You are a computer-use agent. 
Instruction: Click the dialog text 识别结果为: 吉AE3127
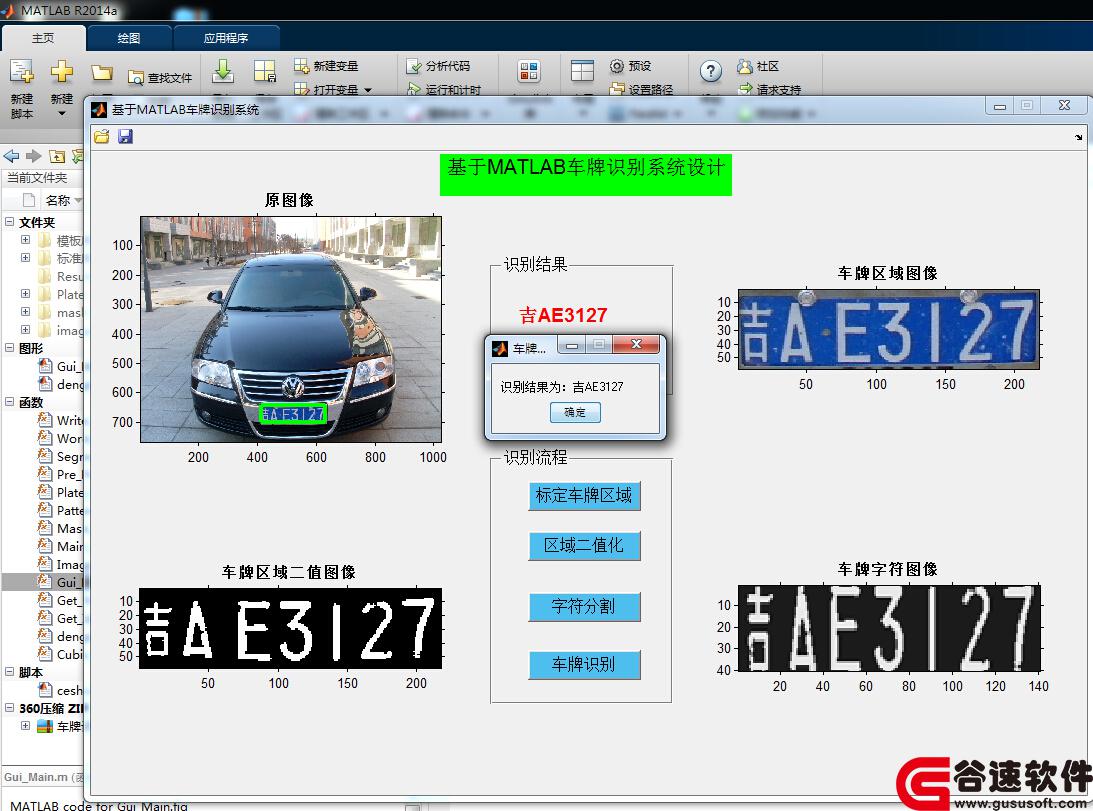pos(562,386)
